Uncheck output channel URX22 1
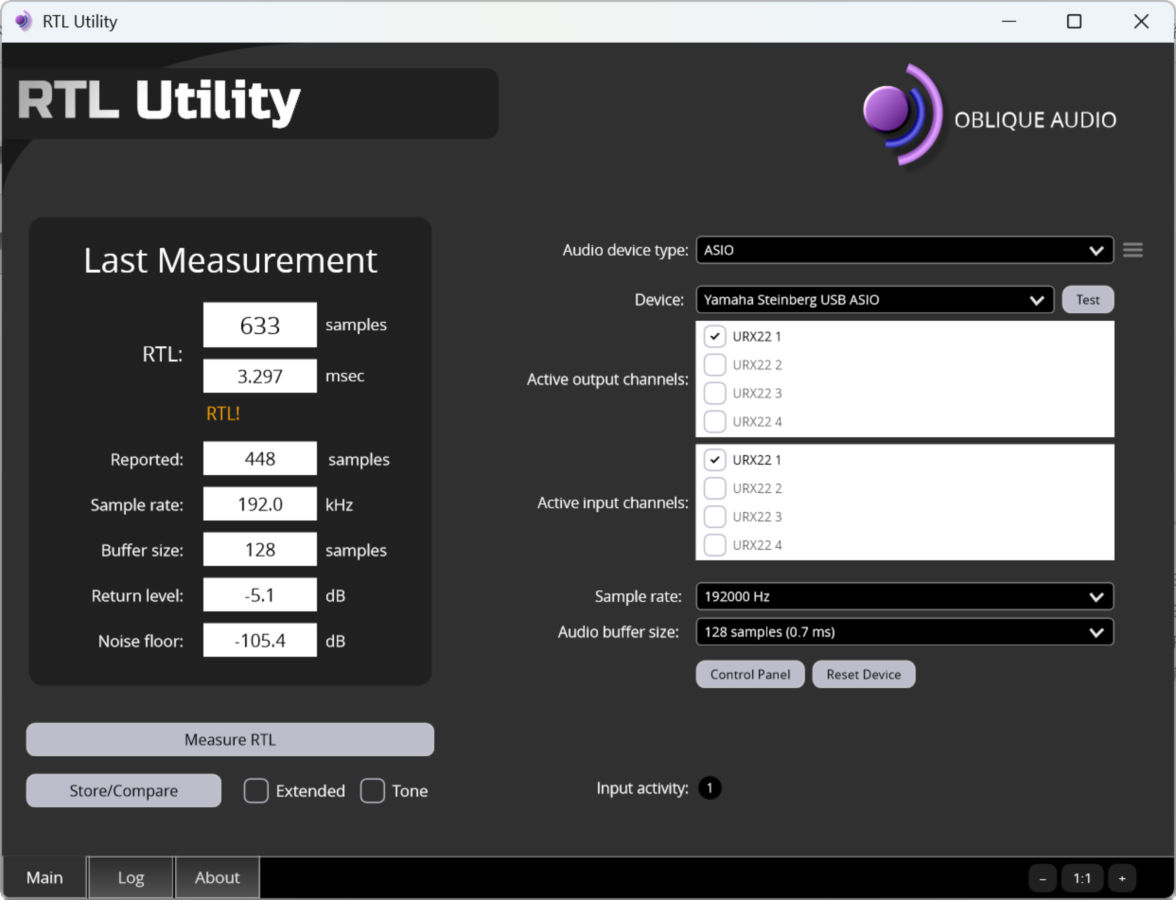1176x900 pixels. pos(715,336)
